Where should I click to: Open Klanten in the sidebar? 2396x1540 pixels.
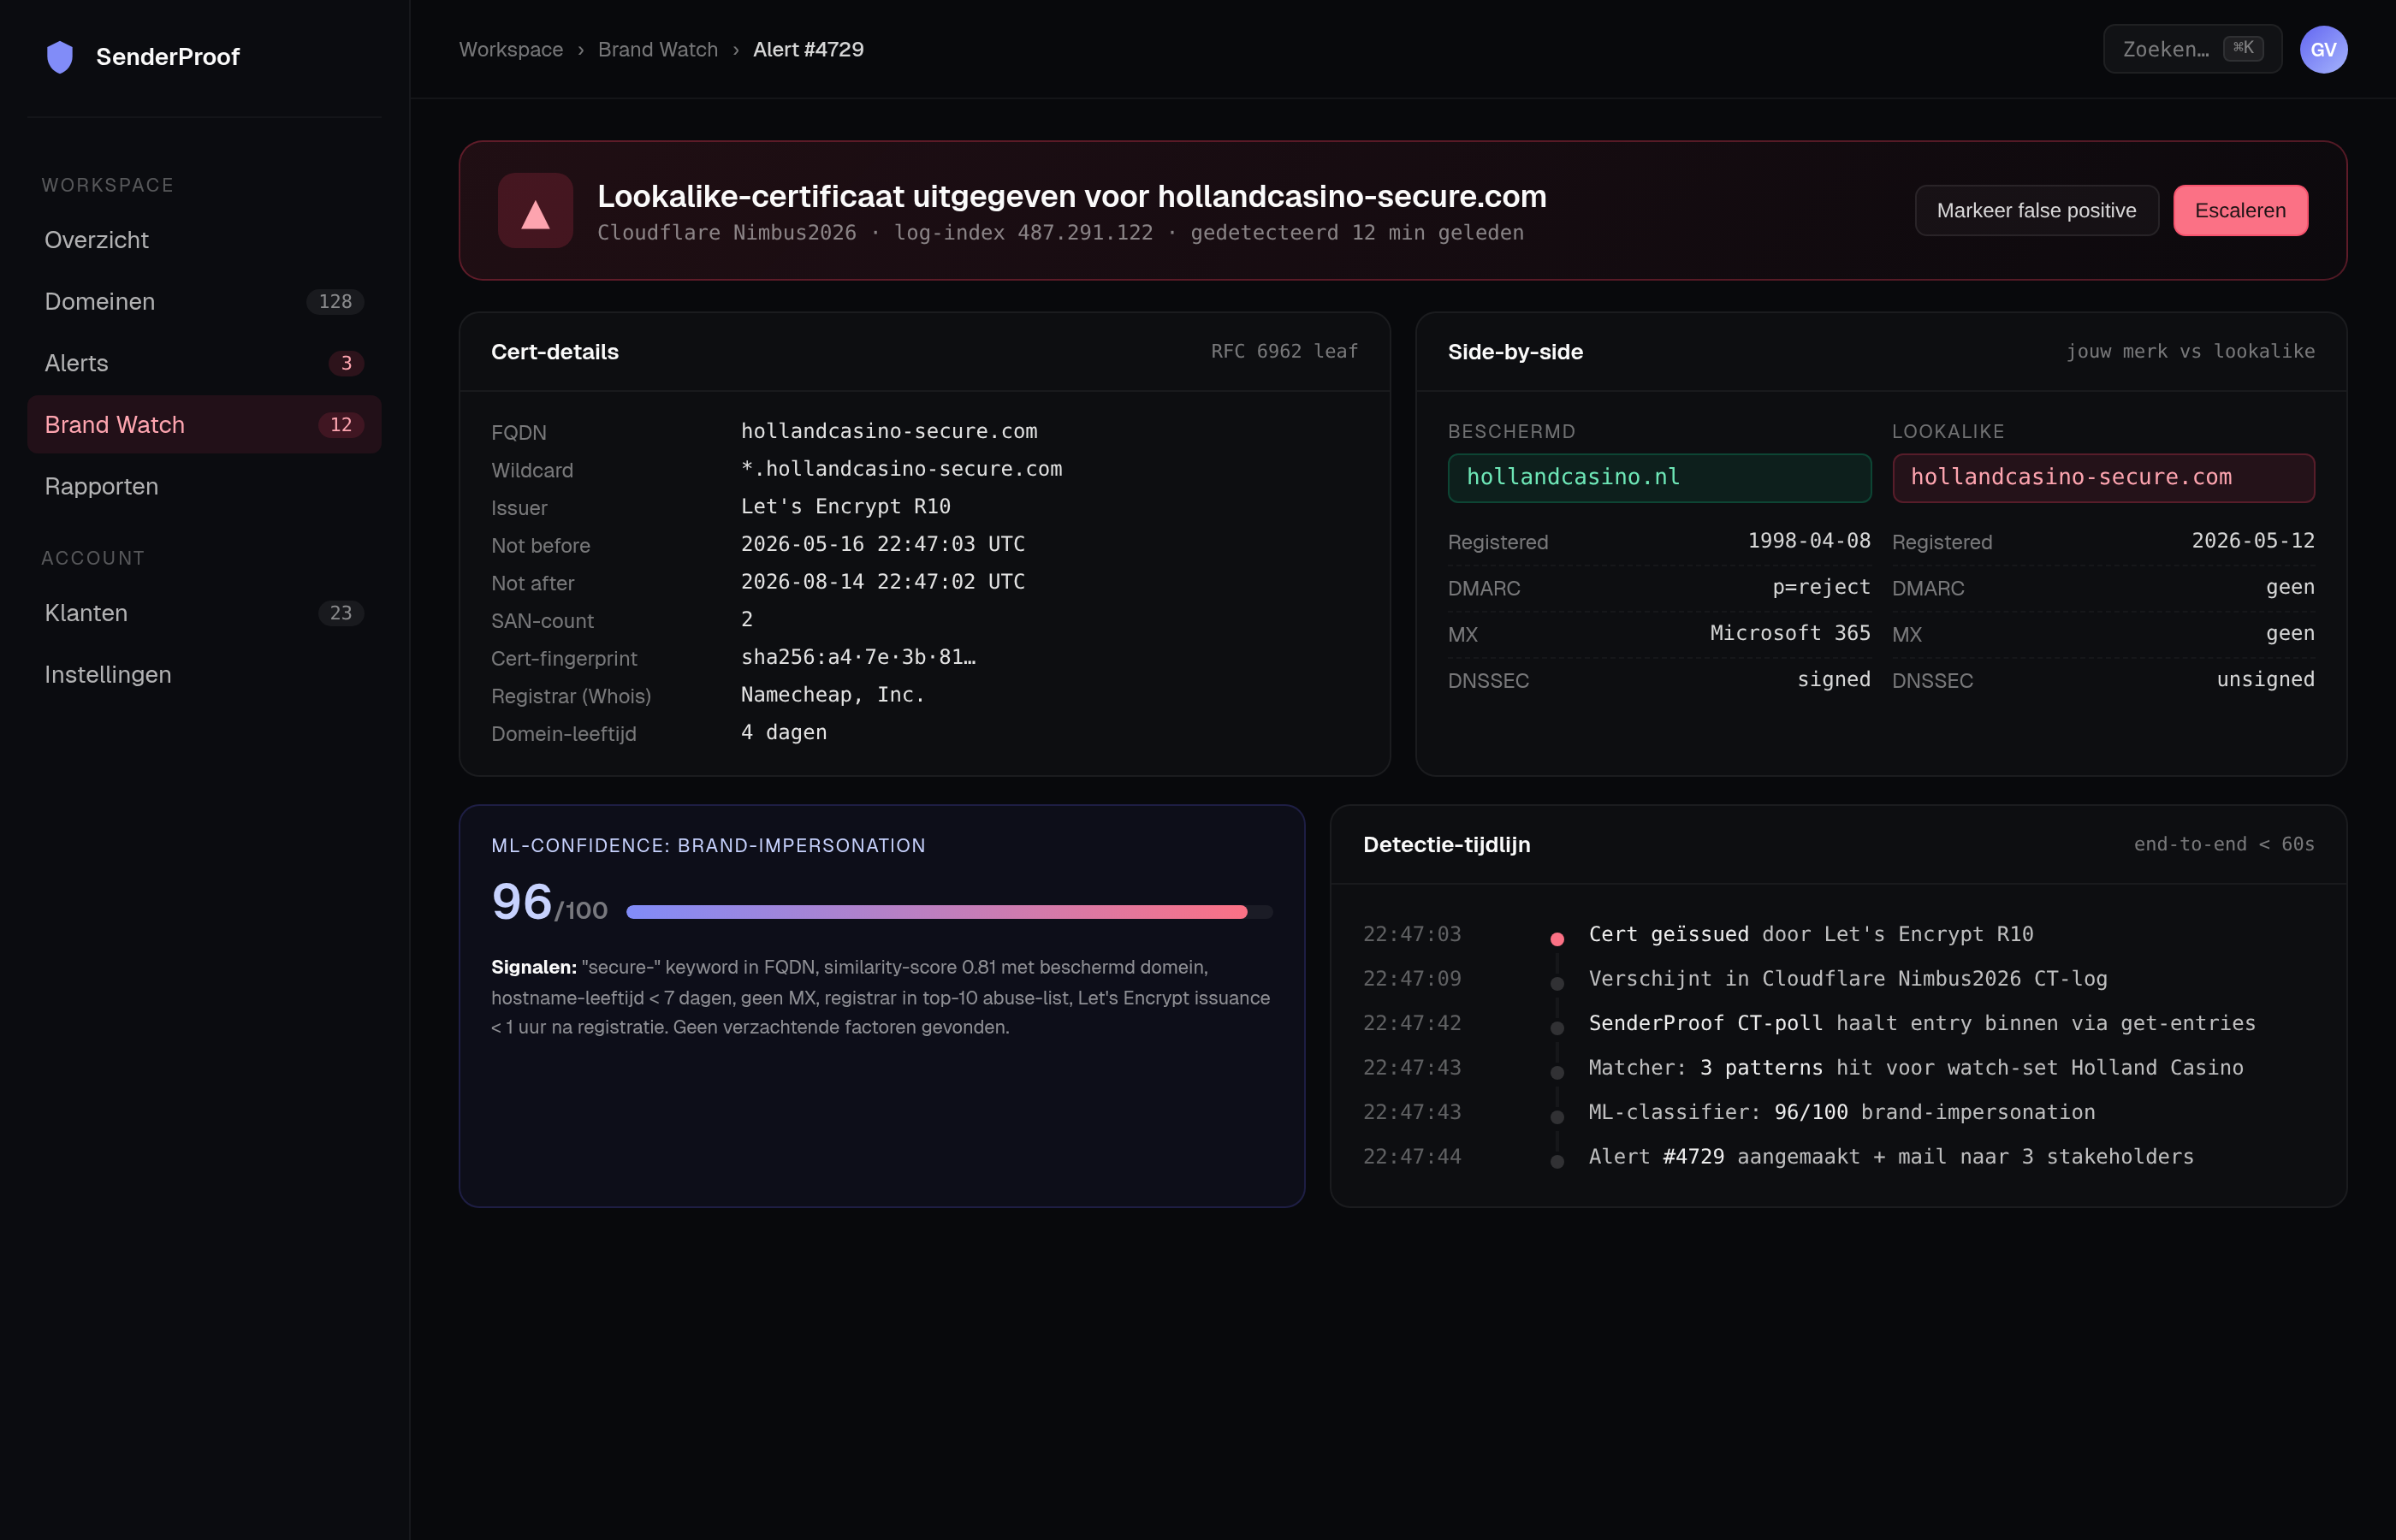tap(204, 613)
